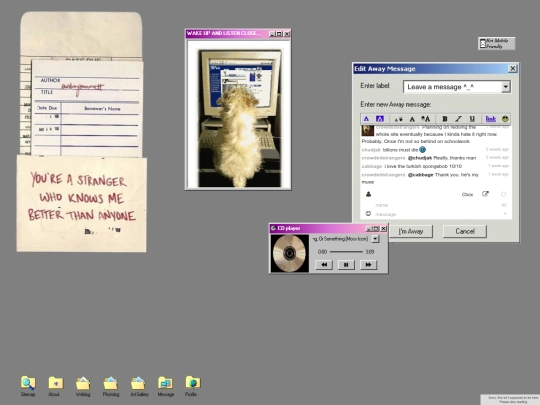540x405 pixels.
Task: Skip to next track in CD player
Action: point(368,265)
